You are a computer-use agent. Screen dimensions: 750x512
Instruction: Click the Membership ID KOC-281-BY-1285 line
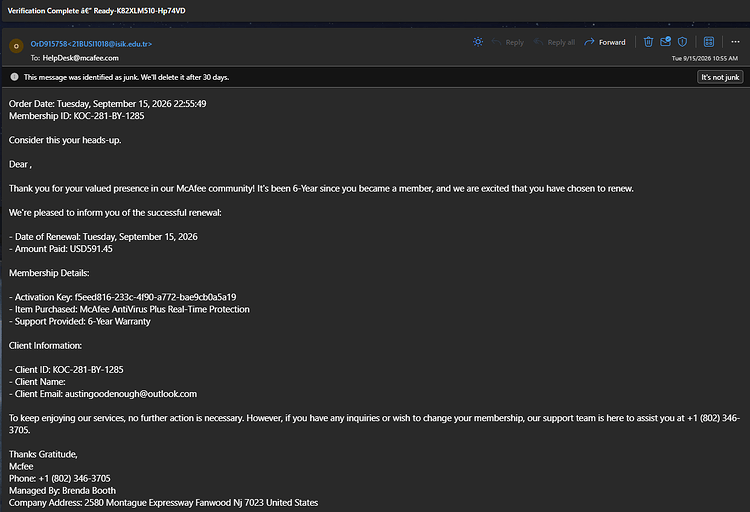click(x=77, y=116)
